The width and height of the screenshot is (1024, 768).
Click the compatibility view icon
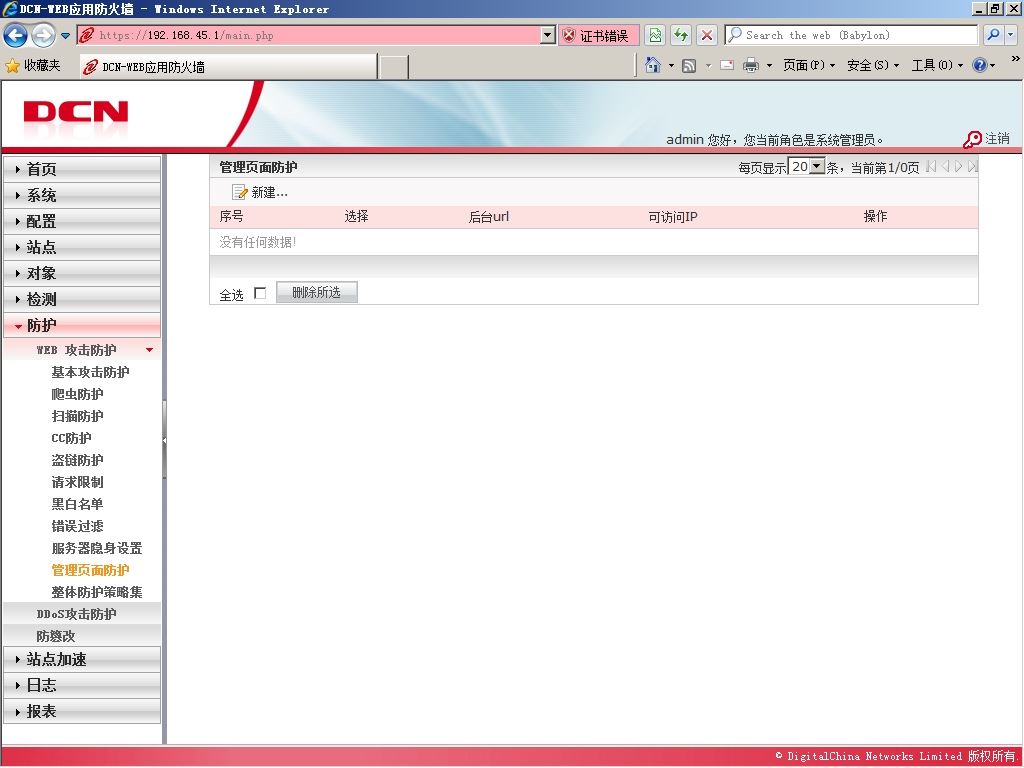click(655, 35)
